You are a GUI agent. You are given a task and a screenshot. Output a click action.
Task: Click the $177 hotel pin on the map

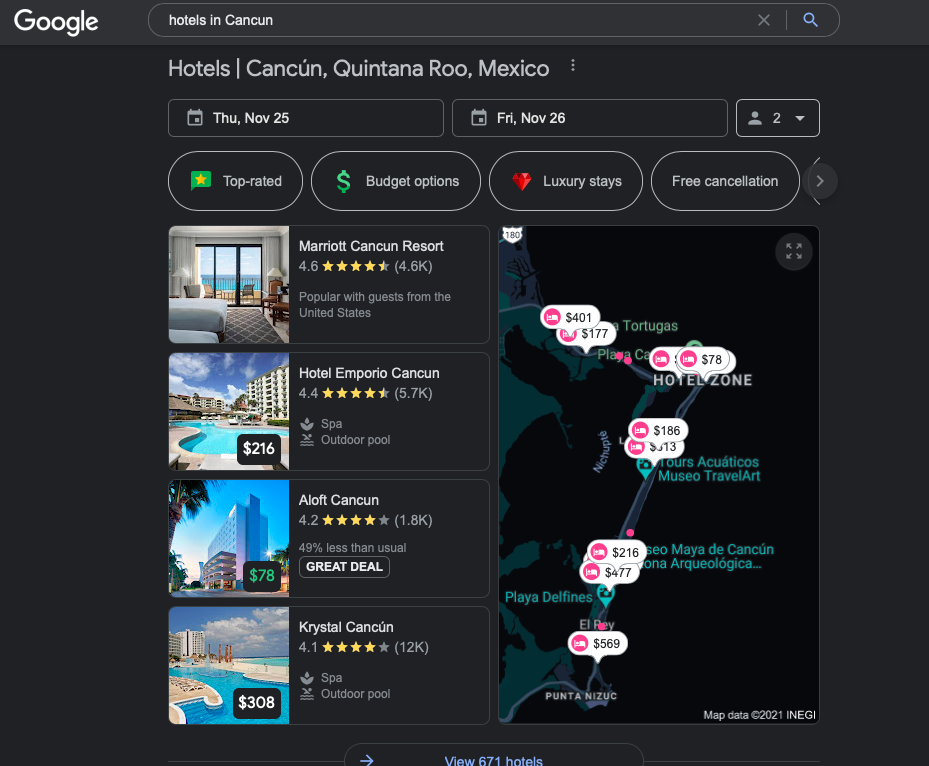594,335
